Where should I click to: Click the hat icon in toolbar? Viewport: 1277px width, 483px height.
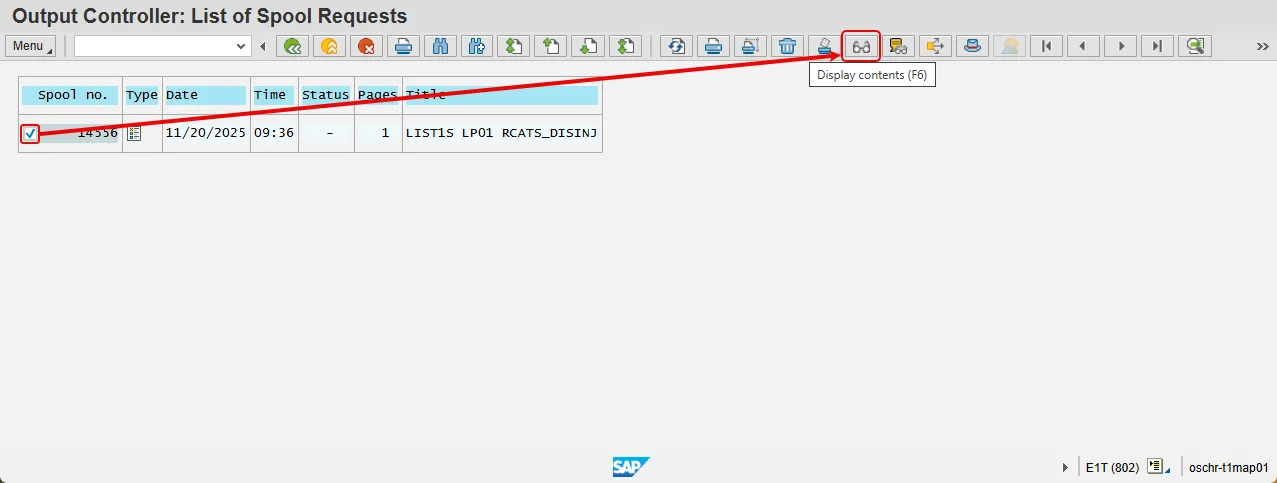tap(972, 46)
